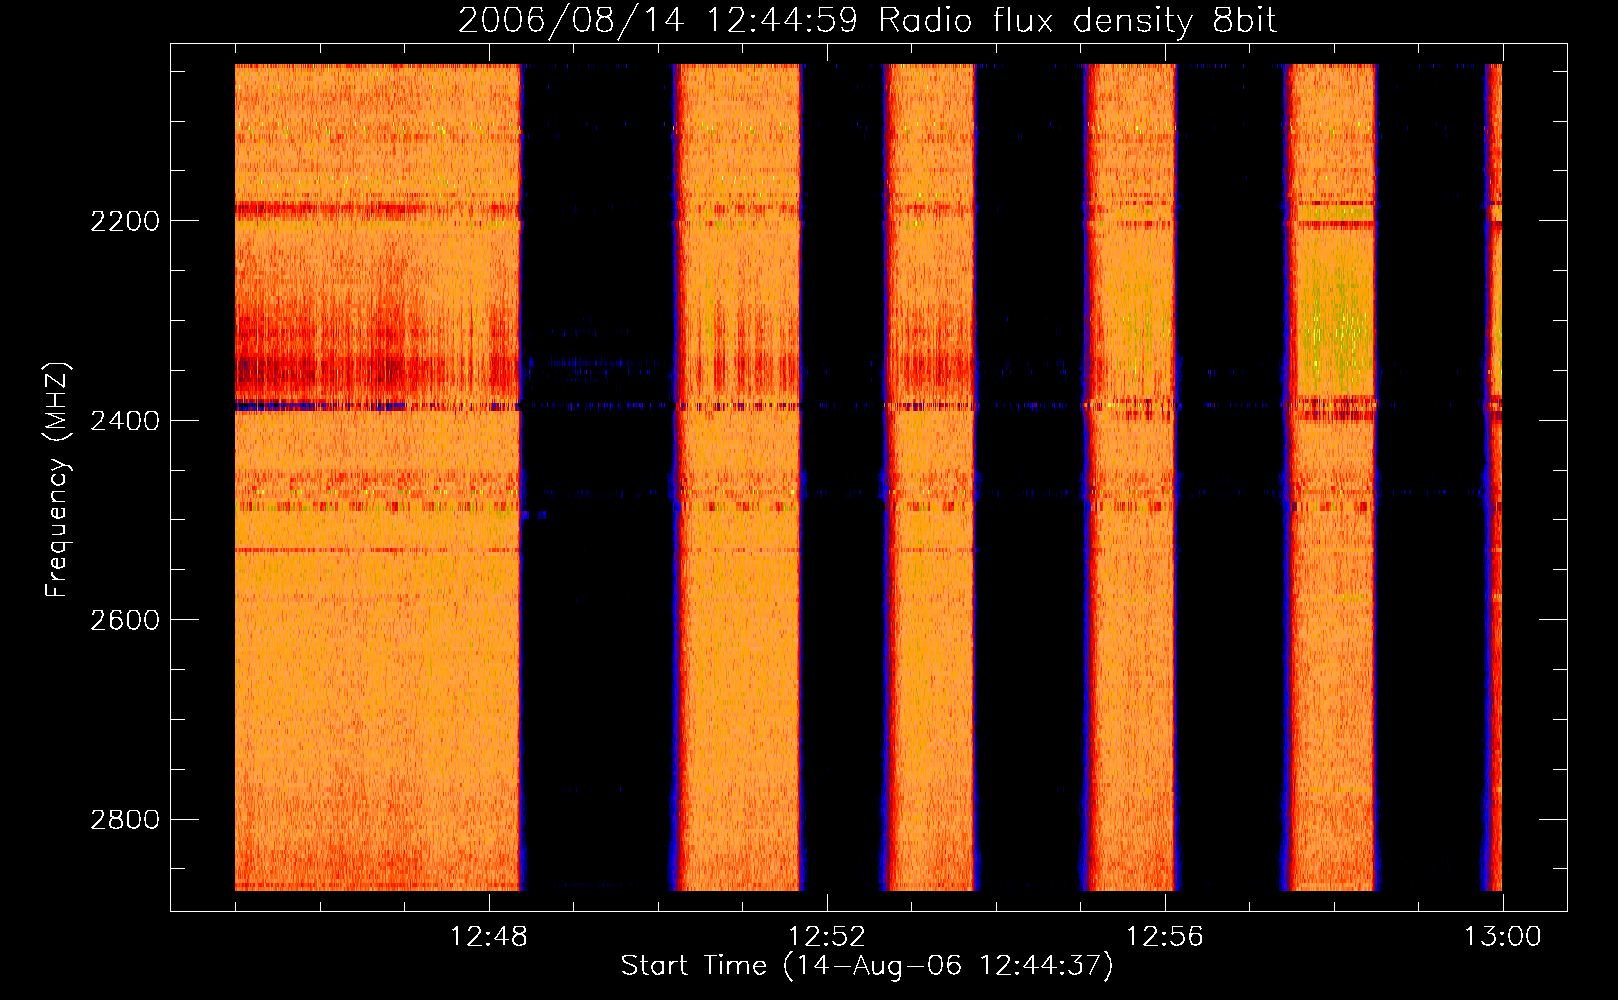
Task: Click the 2800 frequency tick label
Action: (124, 820)
